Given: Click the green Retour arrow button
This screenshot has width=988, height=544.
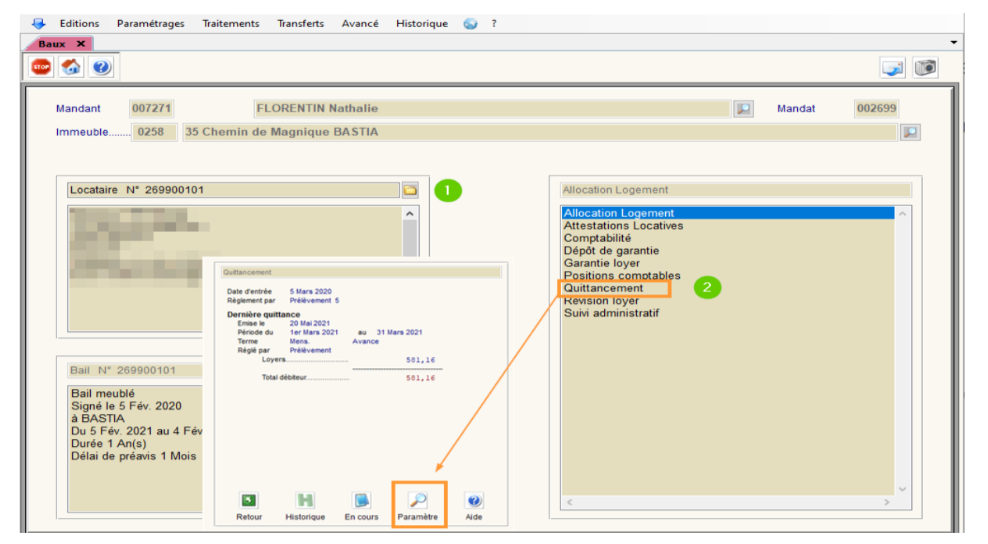Looking at the screenshot, I should tap(249, 500).
